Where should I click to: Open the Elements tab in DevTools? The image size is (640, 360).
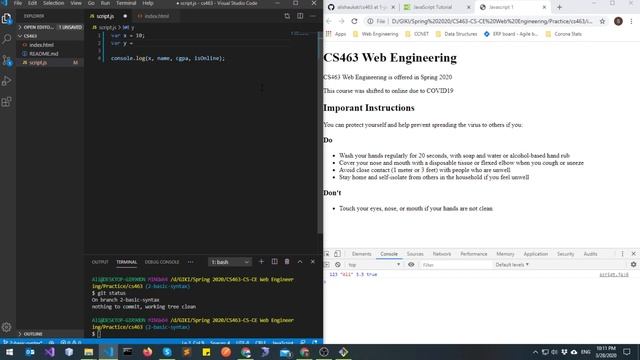tap(362, 254)
